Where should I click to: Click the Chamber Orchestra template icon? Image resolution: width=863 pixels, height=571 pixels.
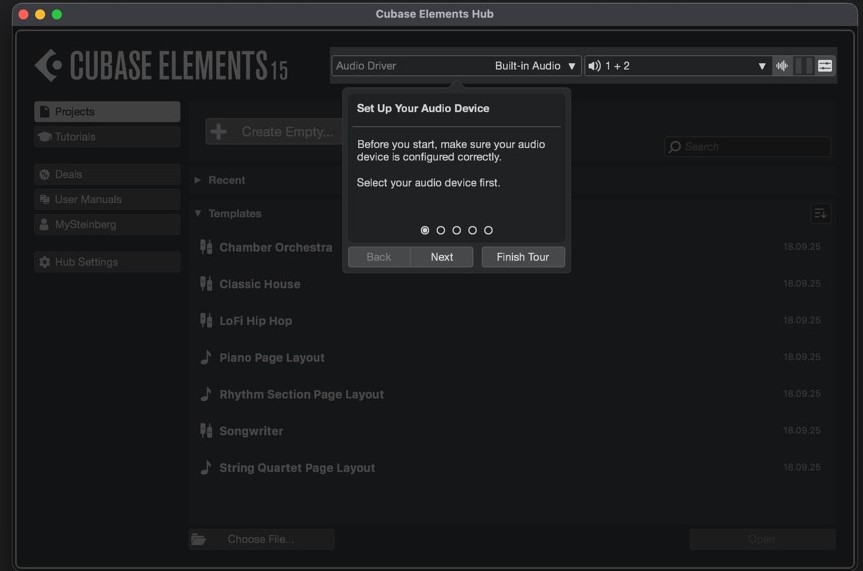pos(206,247)
